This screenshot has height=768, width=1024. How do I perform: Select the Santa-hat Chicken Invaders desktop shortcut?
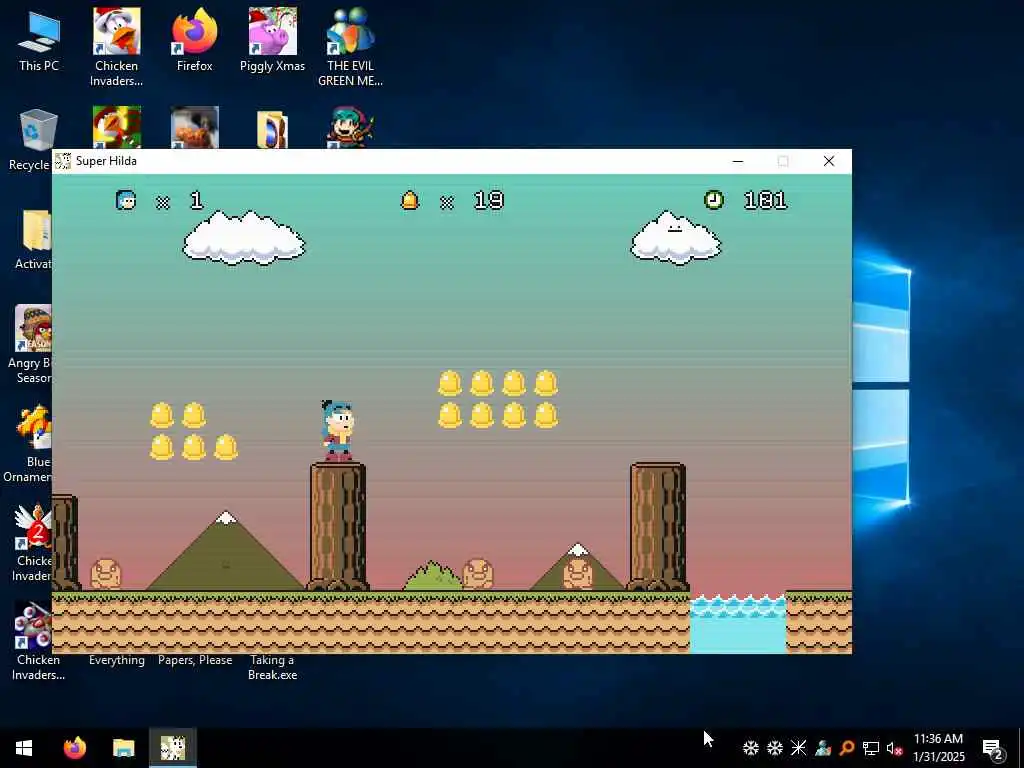coord(116,47)
